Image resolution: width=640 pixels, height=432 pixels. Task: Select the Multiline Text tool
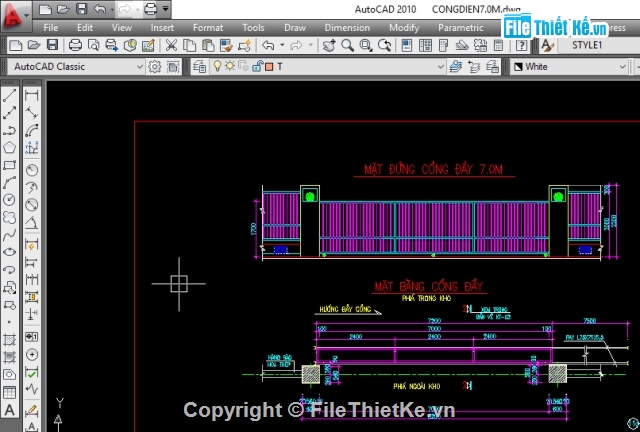coord(9,410)
